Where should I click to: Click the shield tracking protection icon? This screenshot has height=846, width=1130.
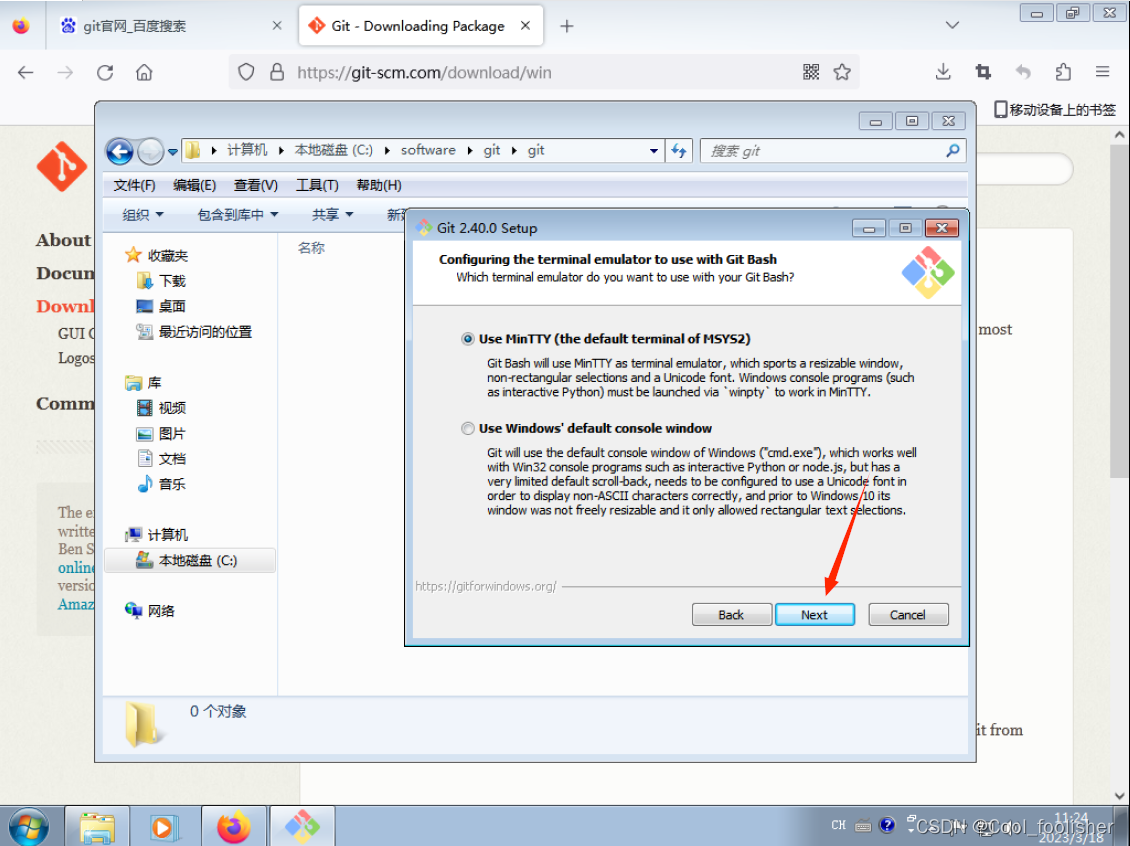point(246,72)
